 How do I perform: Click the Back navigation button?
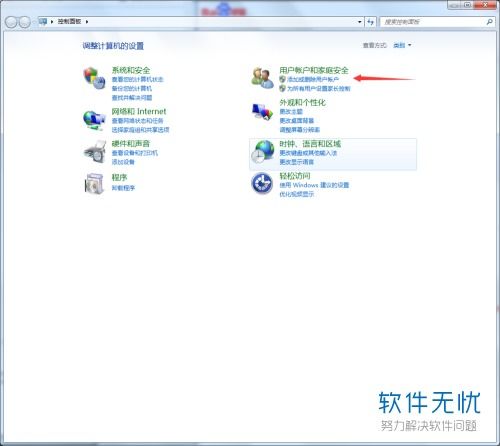(11, 22)
